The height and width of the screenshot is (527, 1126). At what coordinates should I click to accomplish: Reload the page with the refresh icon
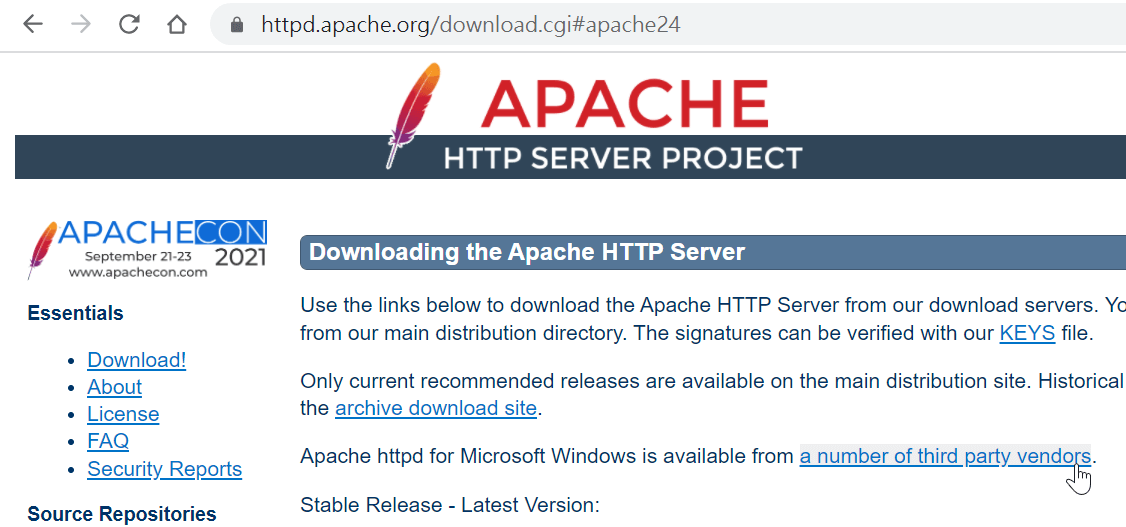(129, 24)
